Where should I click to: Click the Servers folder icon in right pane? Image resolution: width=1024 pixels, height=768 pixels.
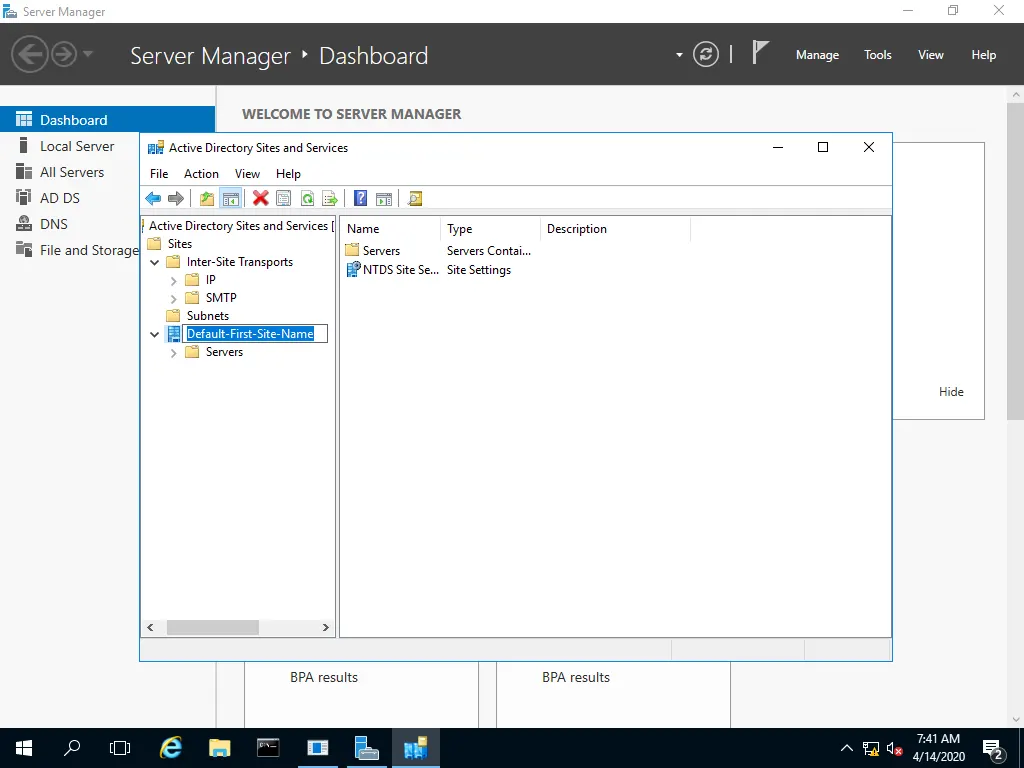point(352,250)
